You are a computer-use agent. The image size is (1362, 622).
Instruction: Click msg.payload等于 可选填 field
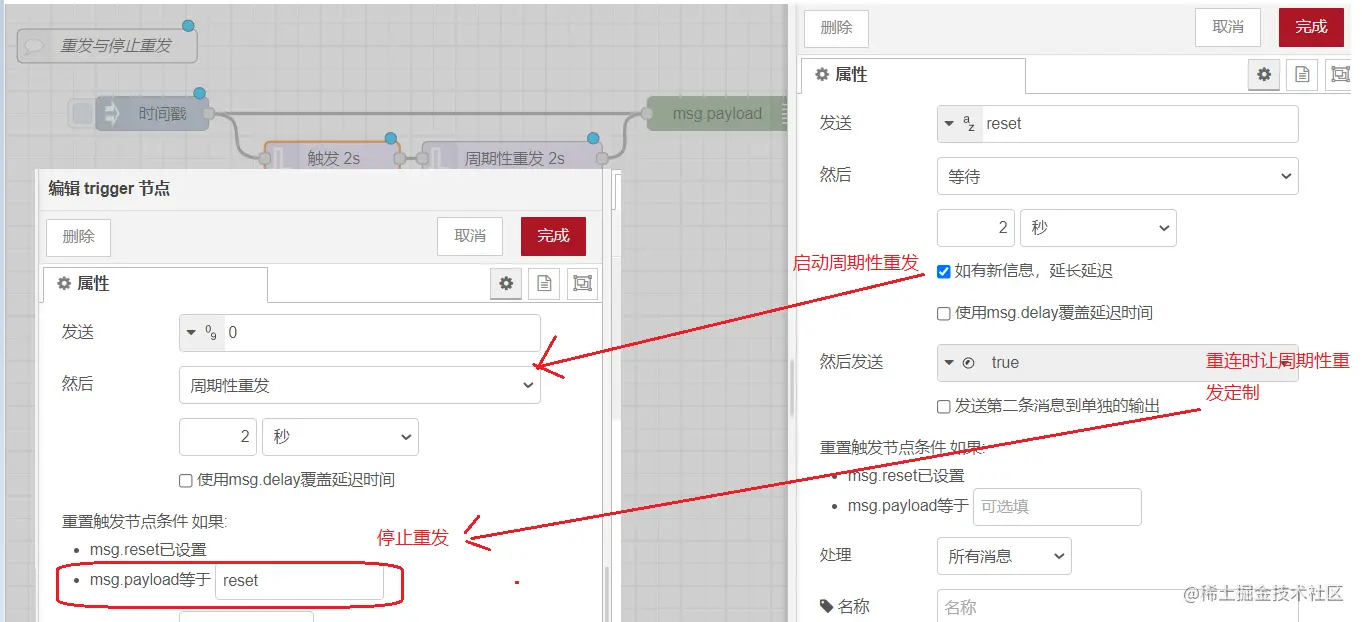click(1058, 507)
